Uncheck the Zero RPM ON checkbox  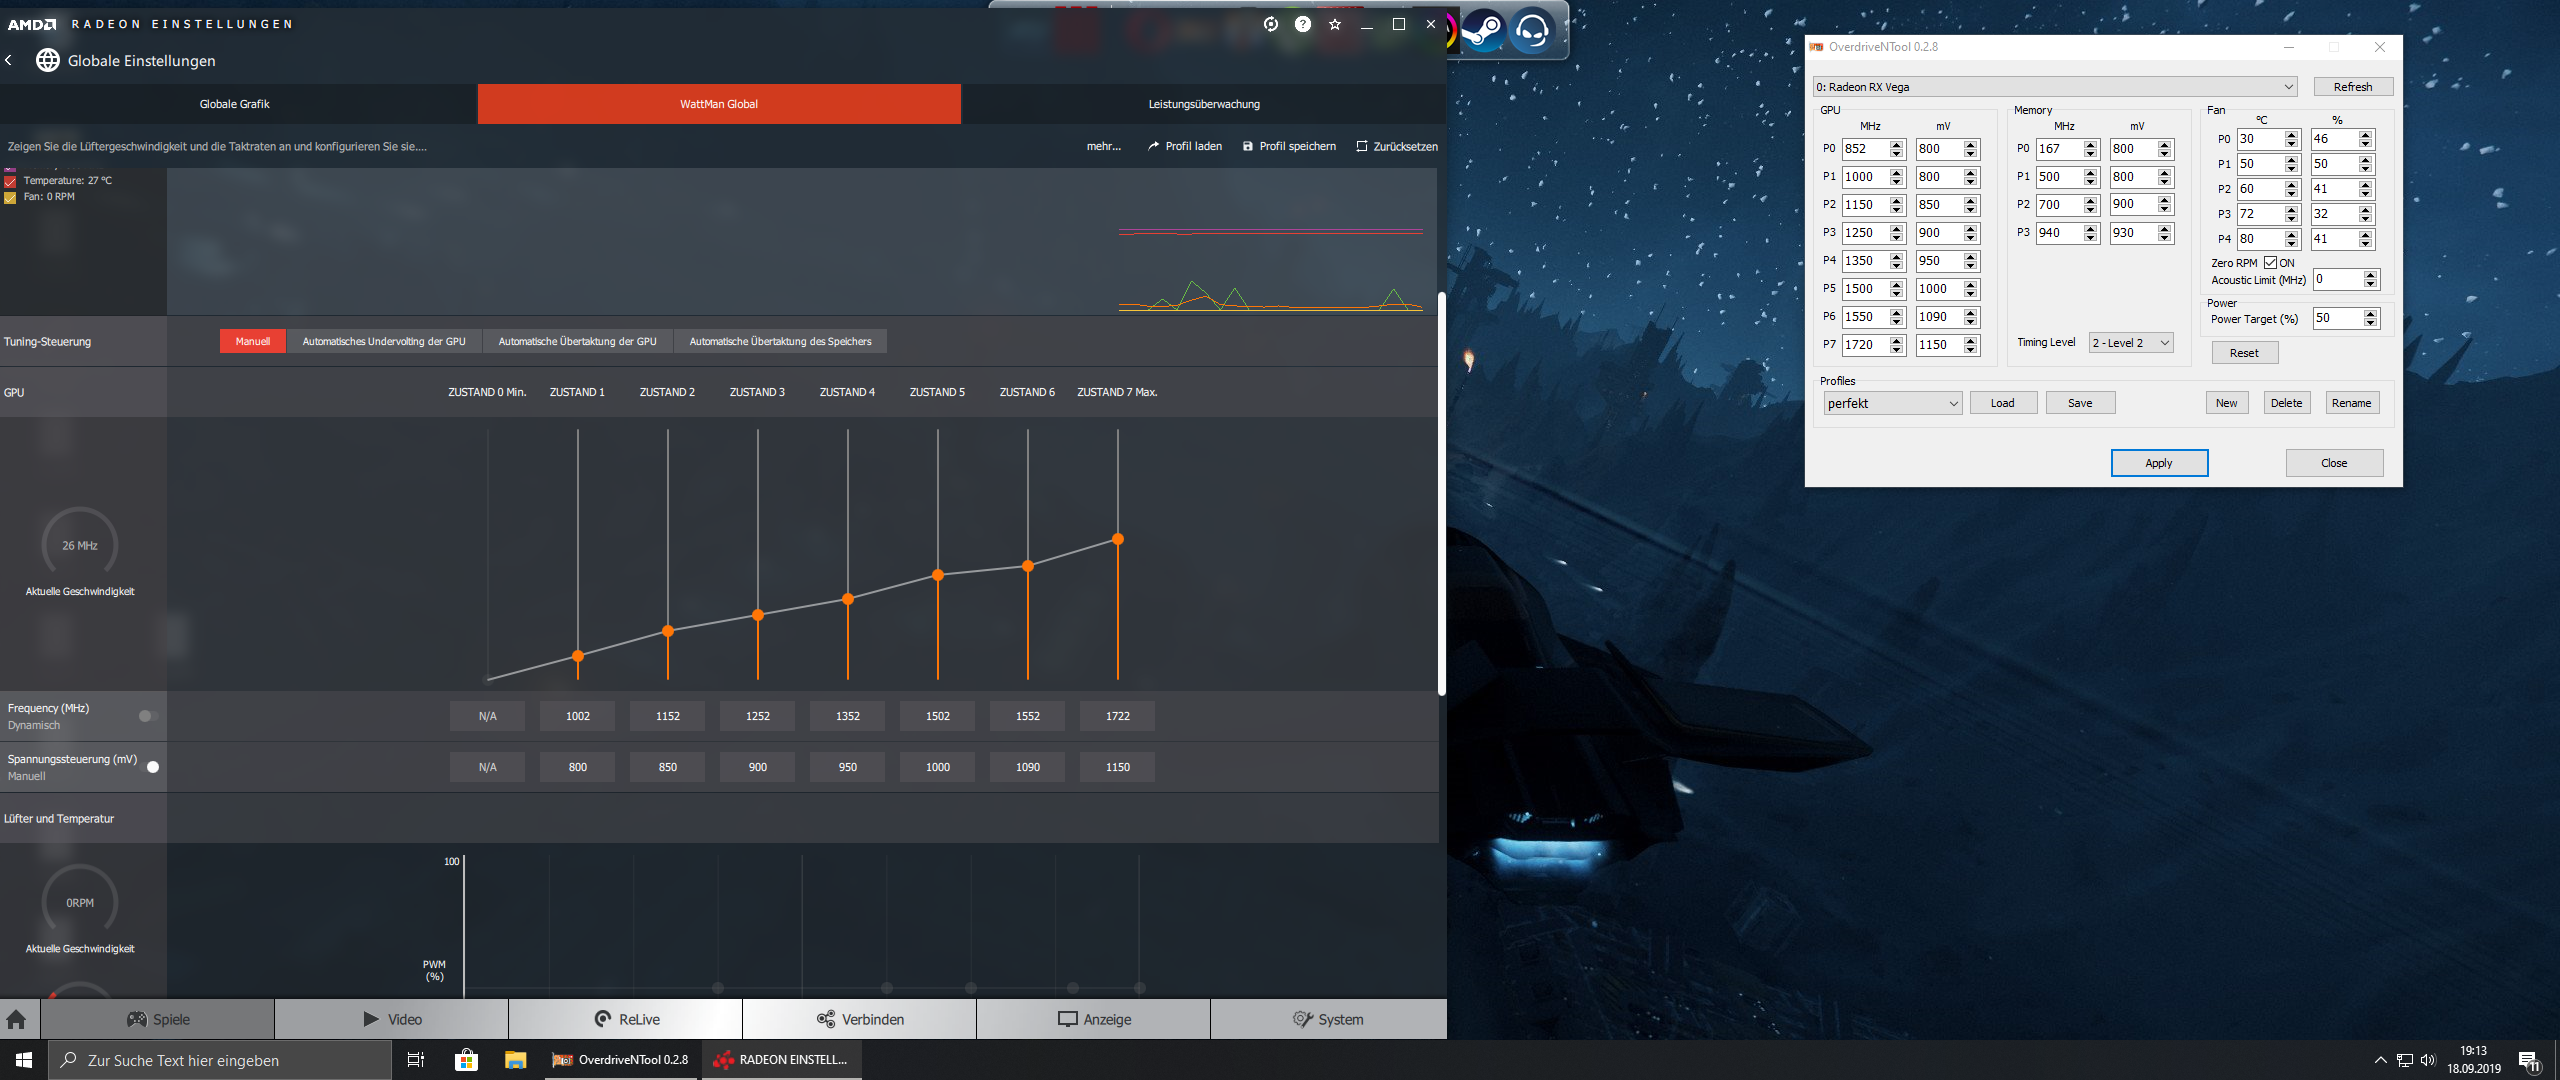(x=2270, y=263)
